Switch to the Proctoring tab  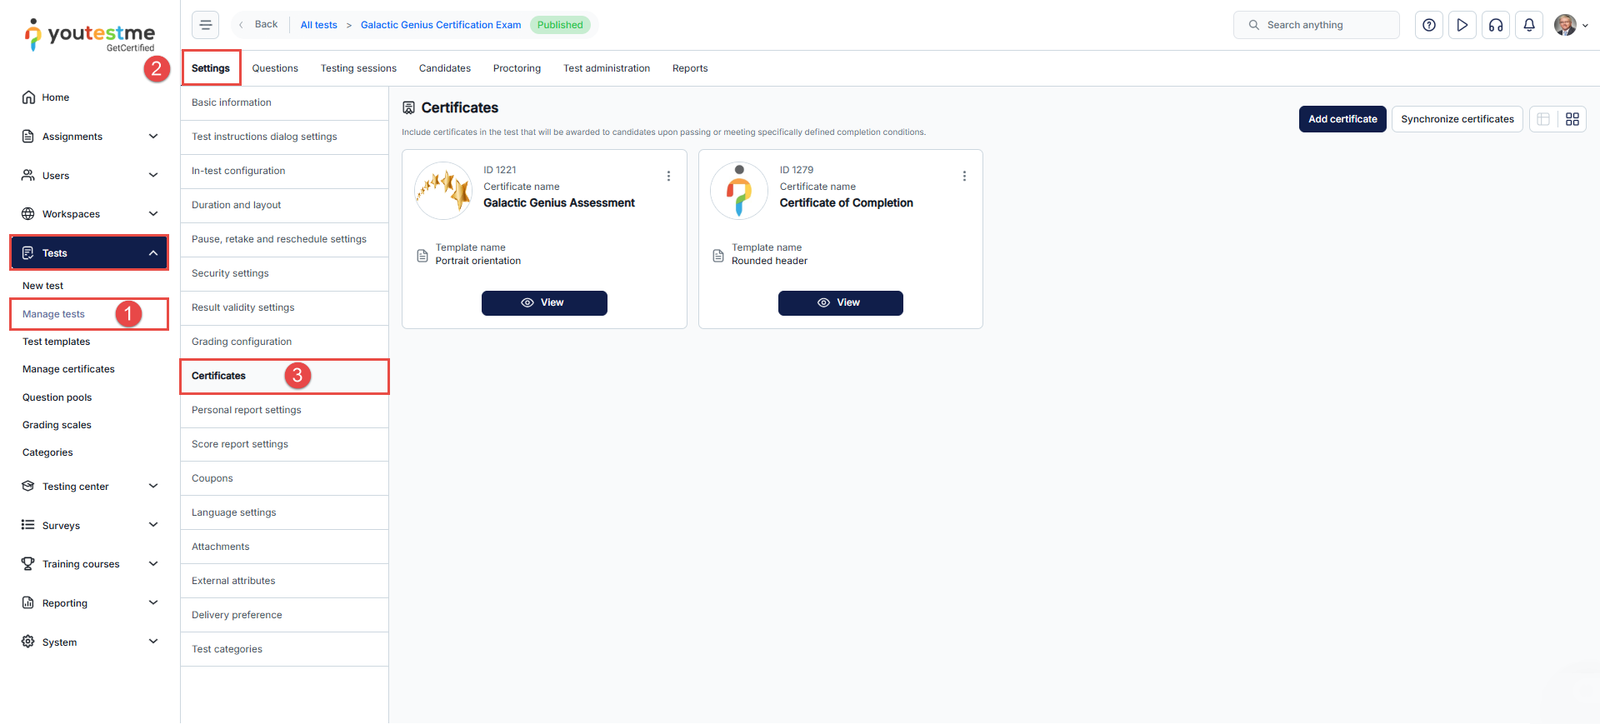click(516, 68)
